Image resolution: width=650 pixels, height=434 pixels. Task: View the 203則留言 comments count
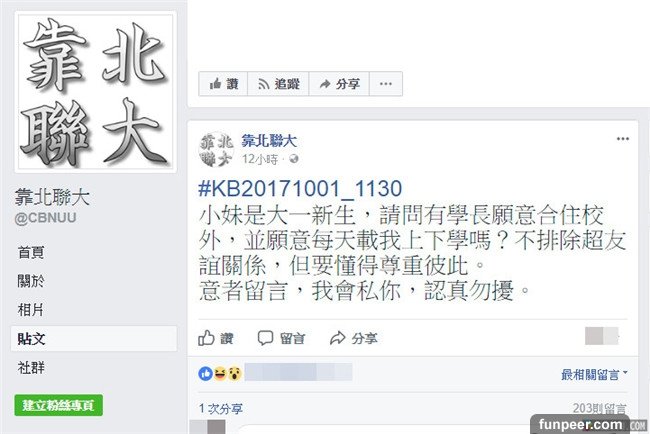[x=599, y=409]
